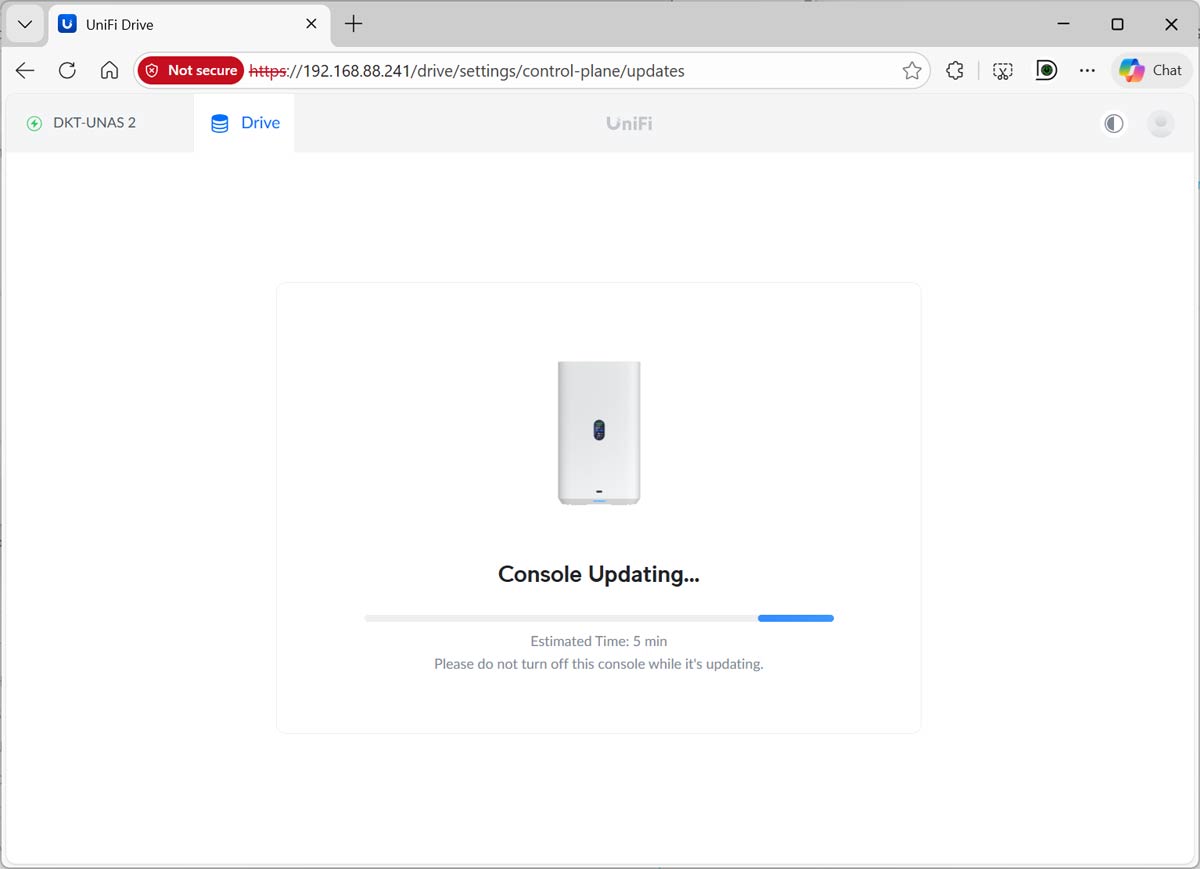This screenshot has height=869, width=1200.
Task: Expand the tab actions chevron menu
Action: click(x=25, y=24)
